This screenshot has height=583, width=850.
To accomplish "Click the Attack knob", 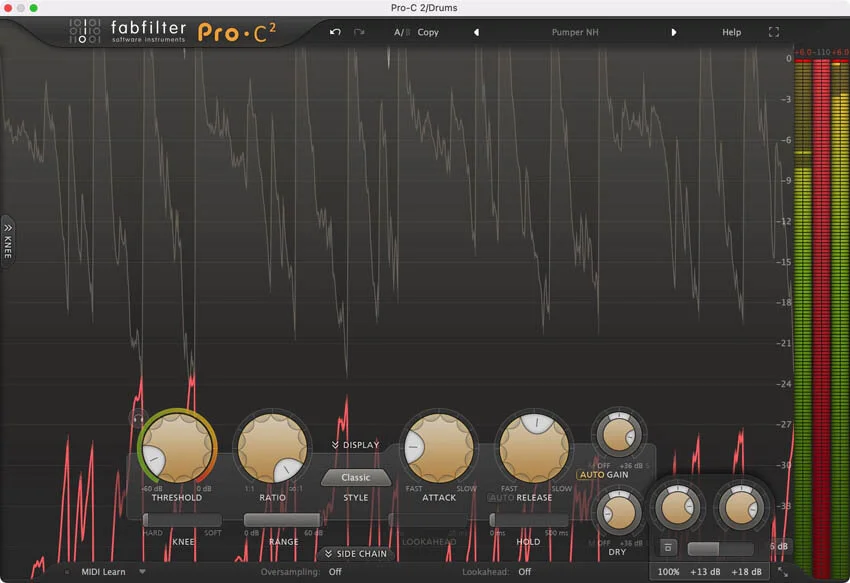I will coord(439,447).
